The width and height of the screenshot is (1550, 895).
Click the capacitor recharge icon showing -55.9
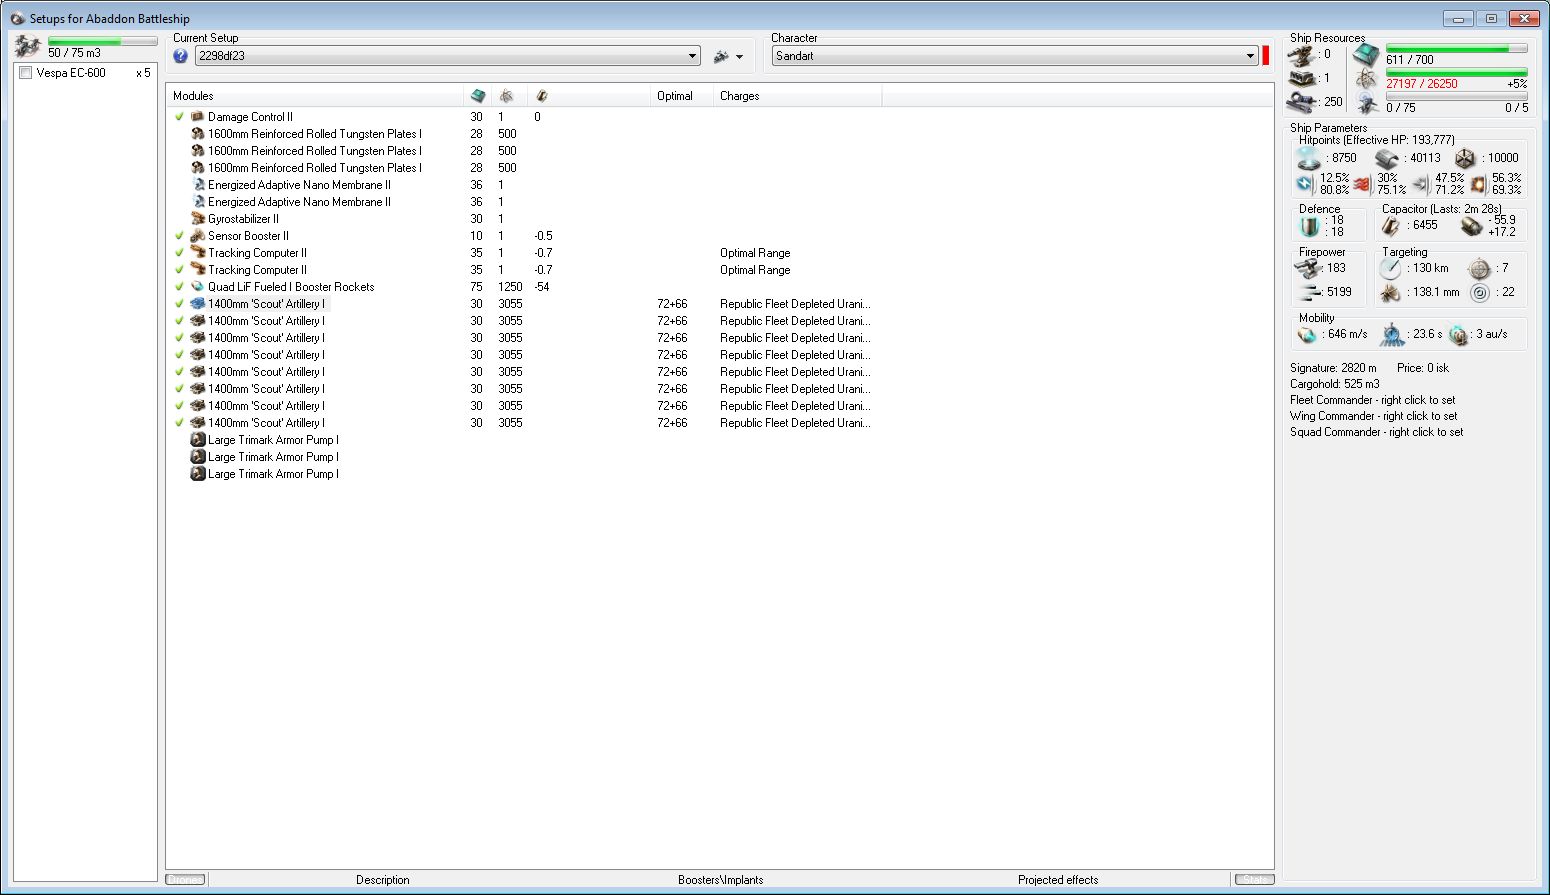pyautogui.click(x=1470, y=226)
